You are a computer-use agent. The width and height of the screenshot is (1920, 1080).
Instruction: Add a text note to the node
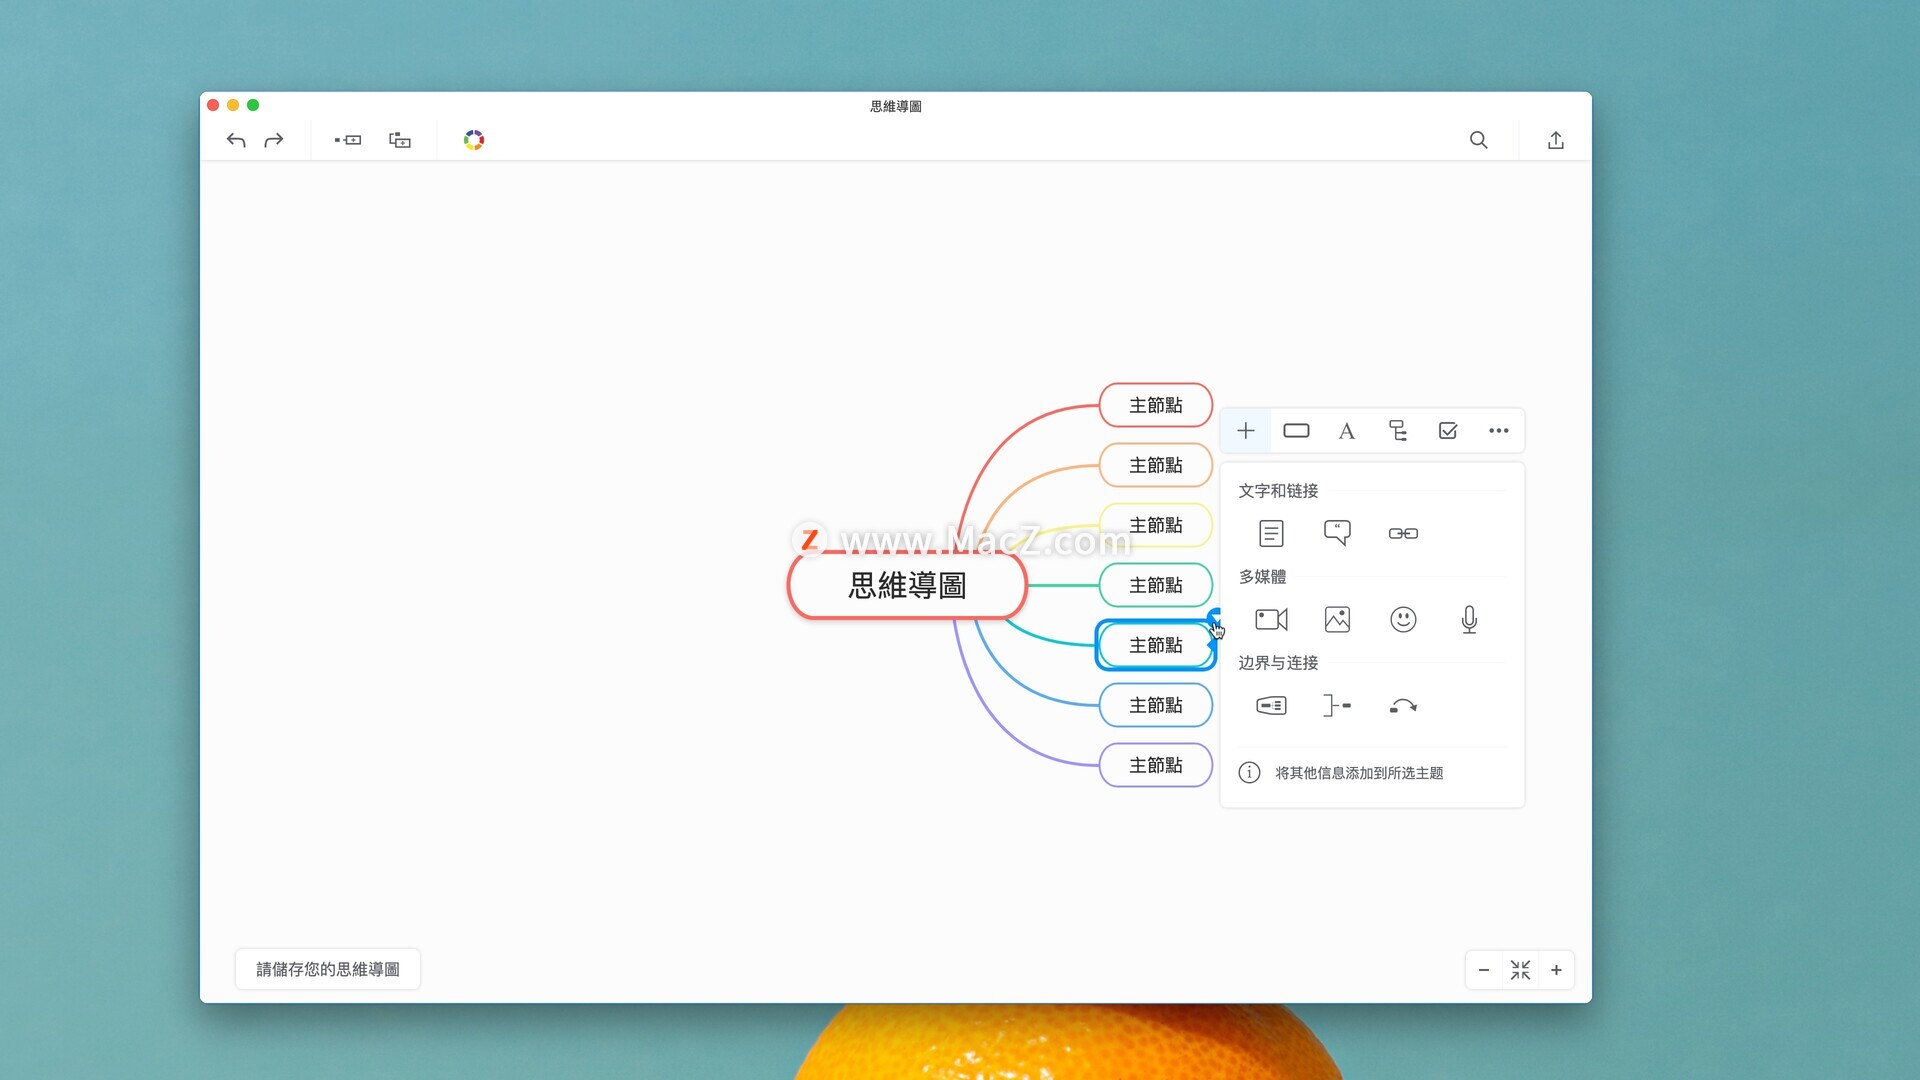(1271, 534)
